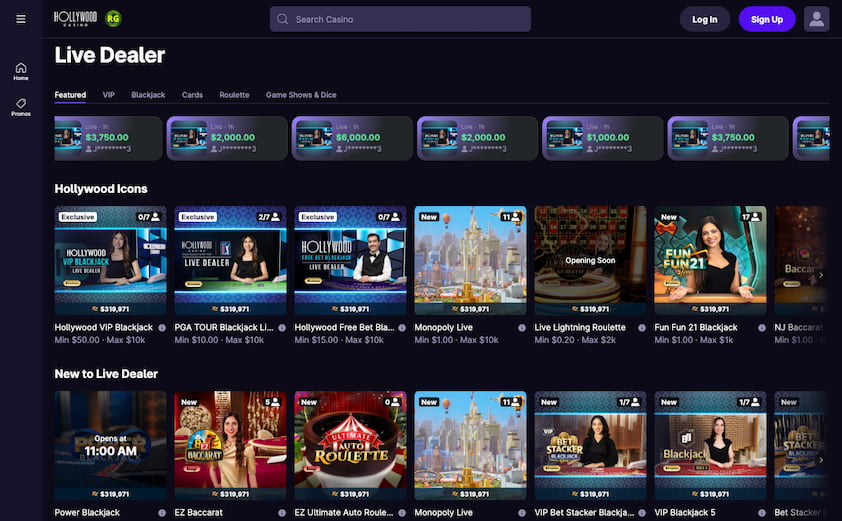The height and width of the screenshot is (521, 842).
Task: Open the VIP Blackjack 5 title link
Action: (x=685, y=513)
